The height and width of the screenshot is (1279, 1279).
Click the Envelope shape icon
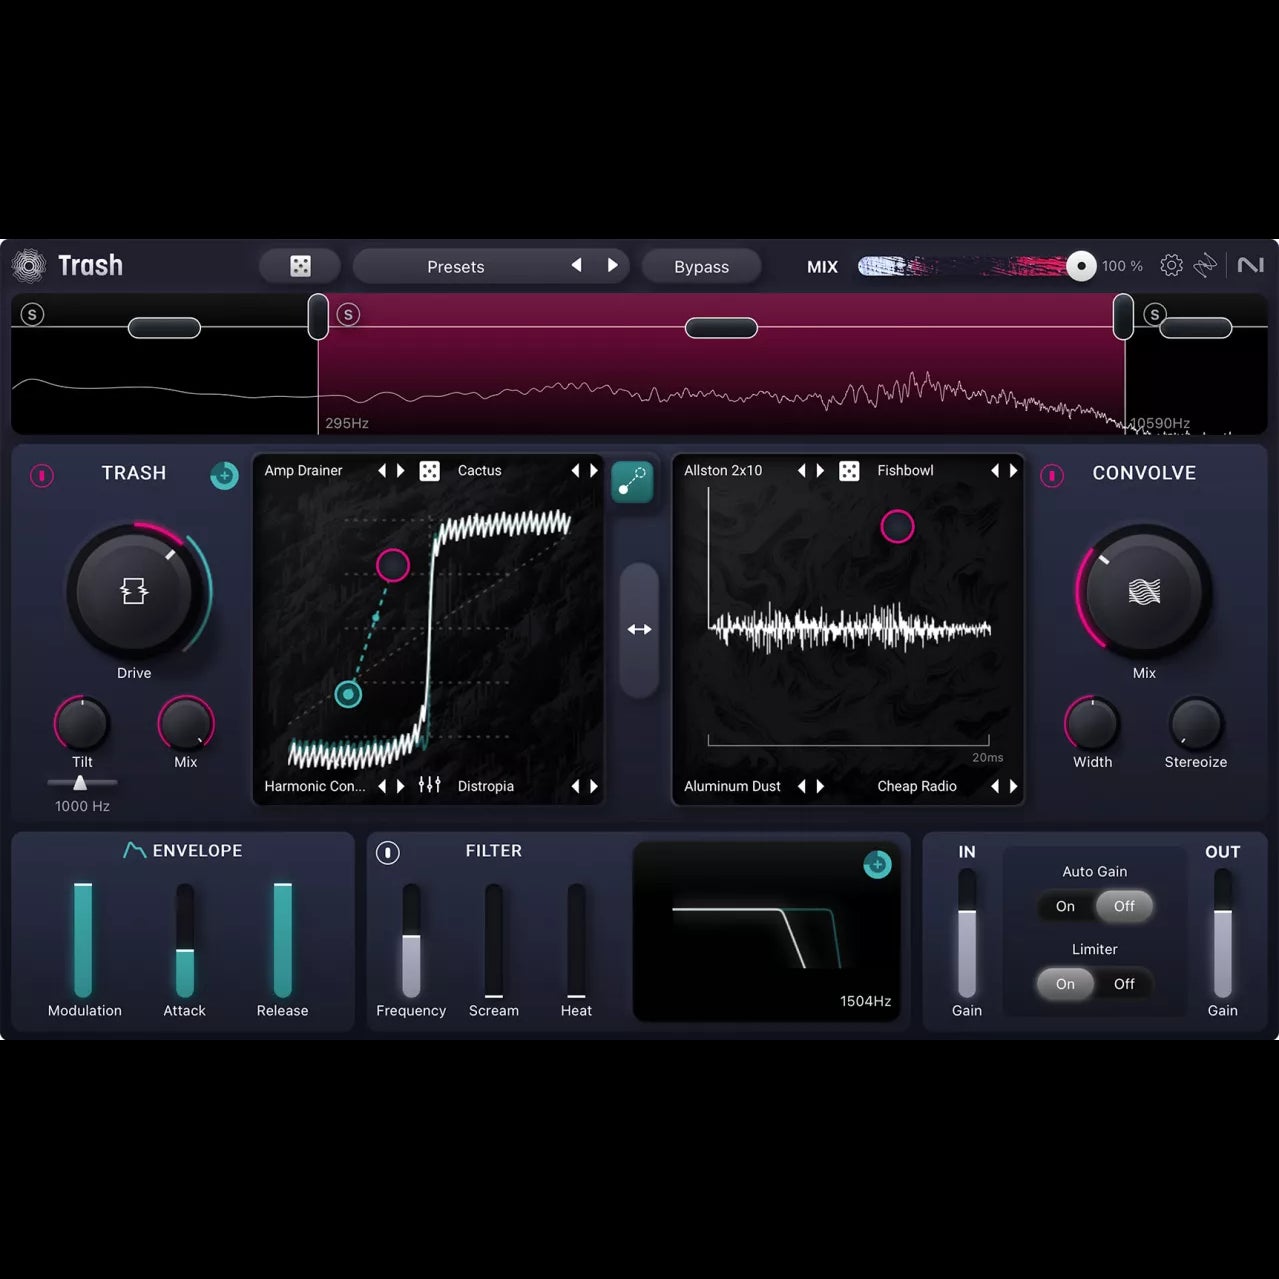point(134,850)
